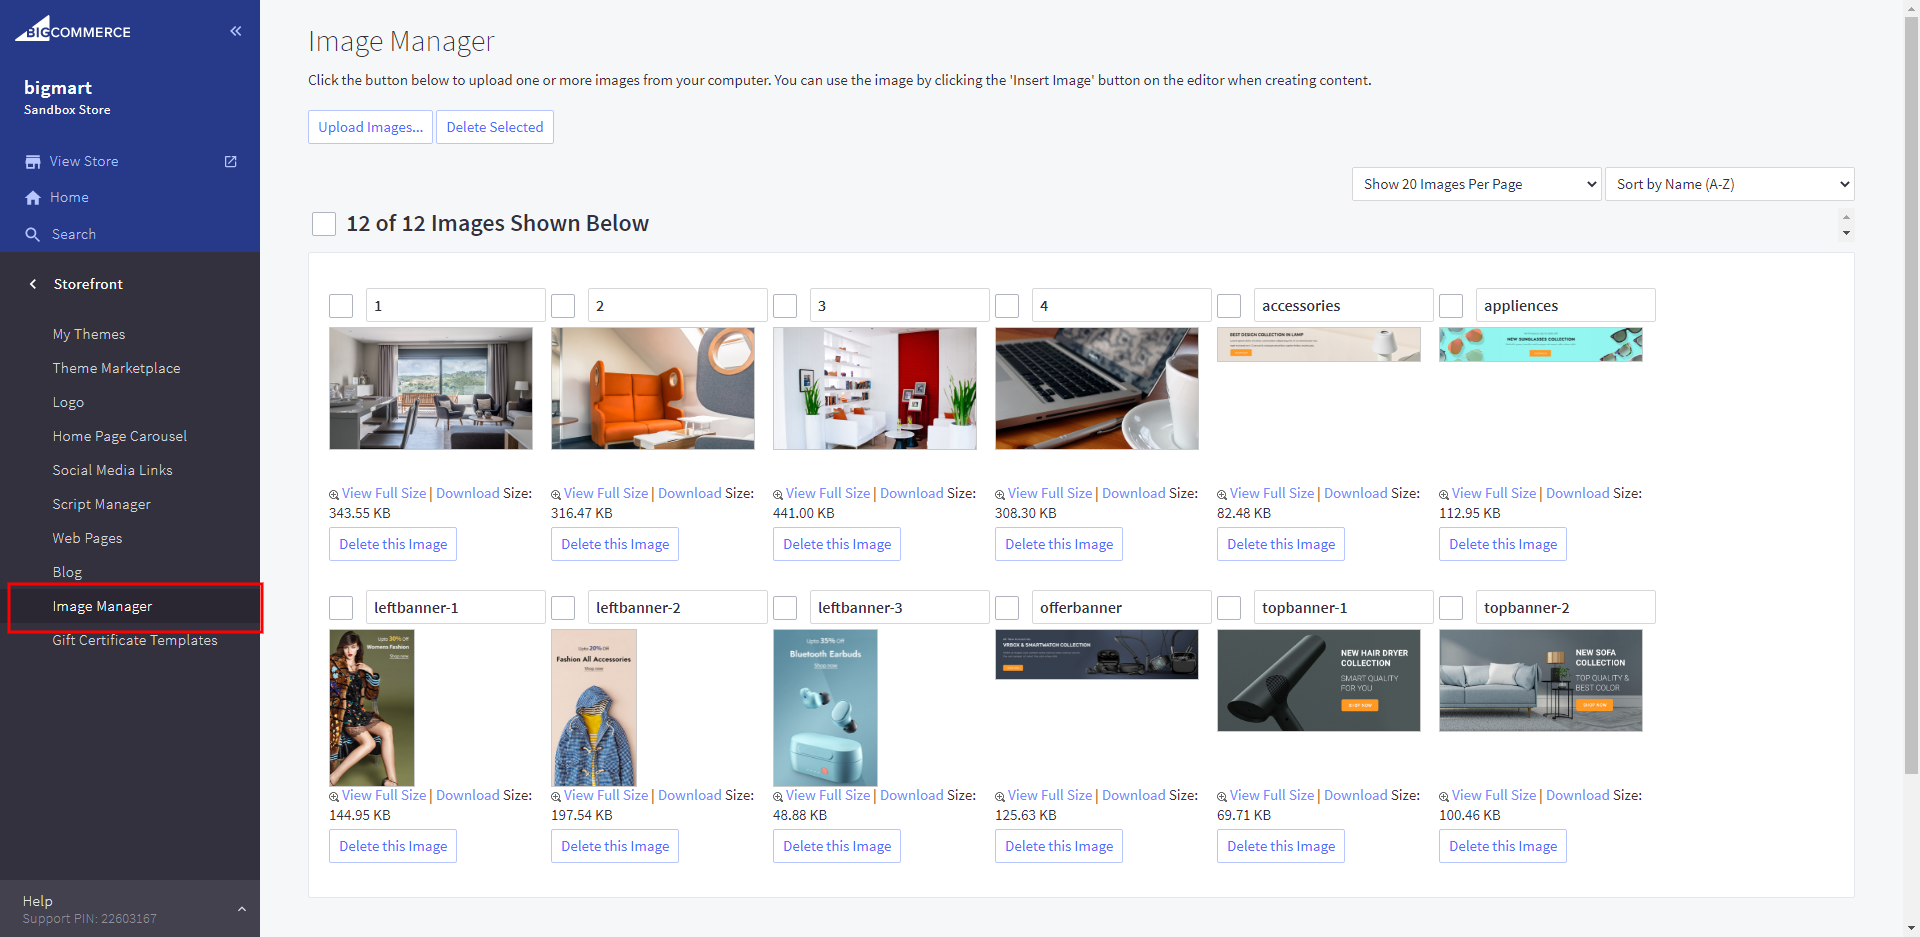Open store in new tab icon
Screen dimensions: 1920x937
tap(231, 162)
